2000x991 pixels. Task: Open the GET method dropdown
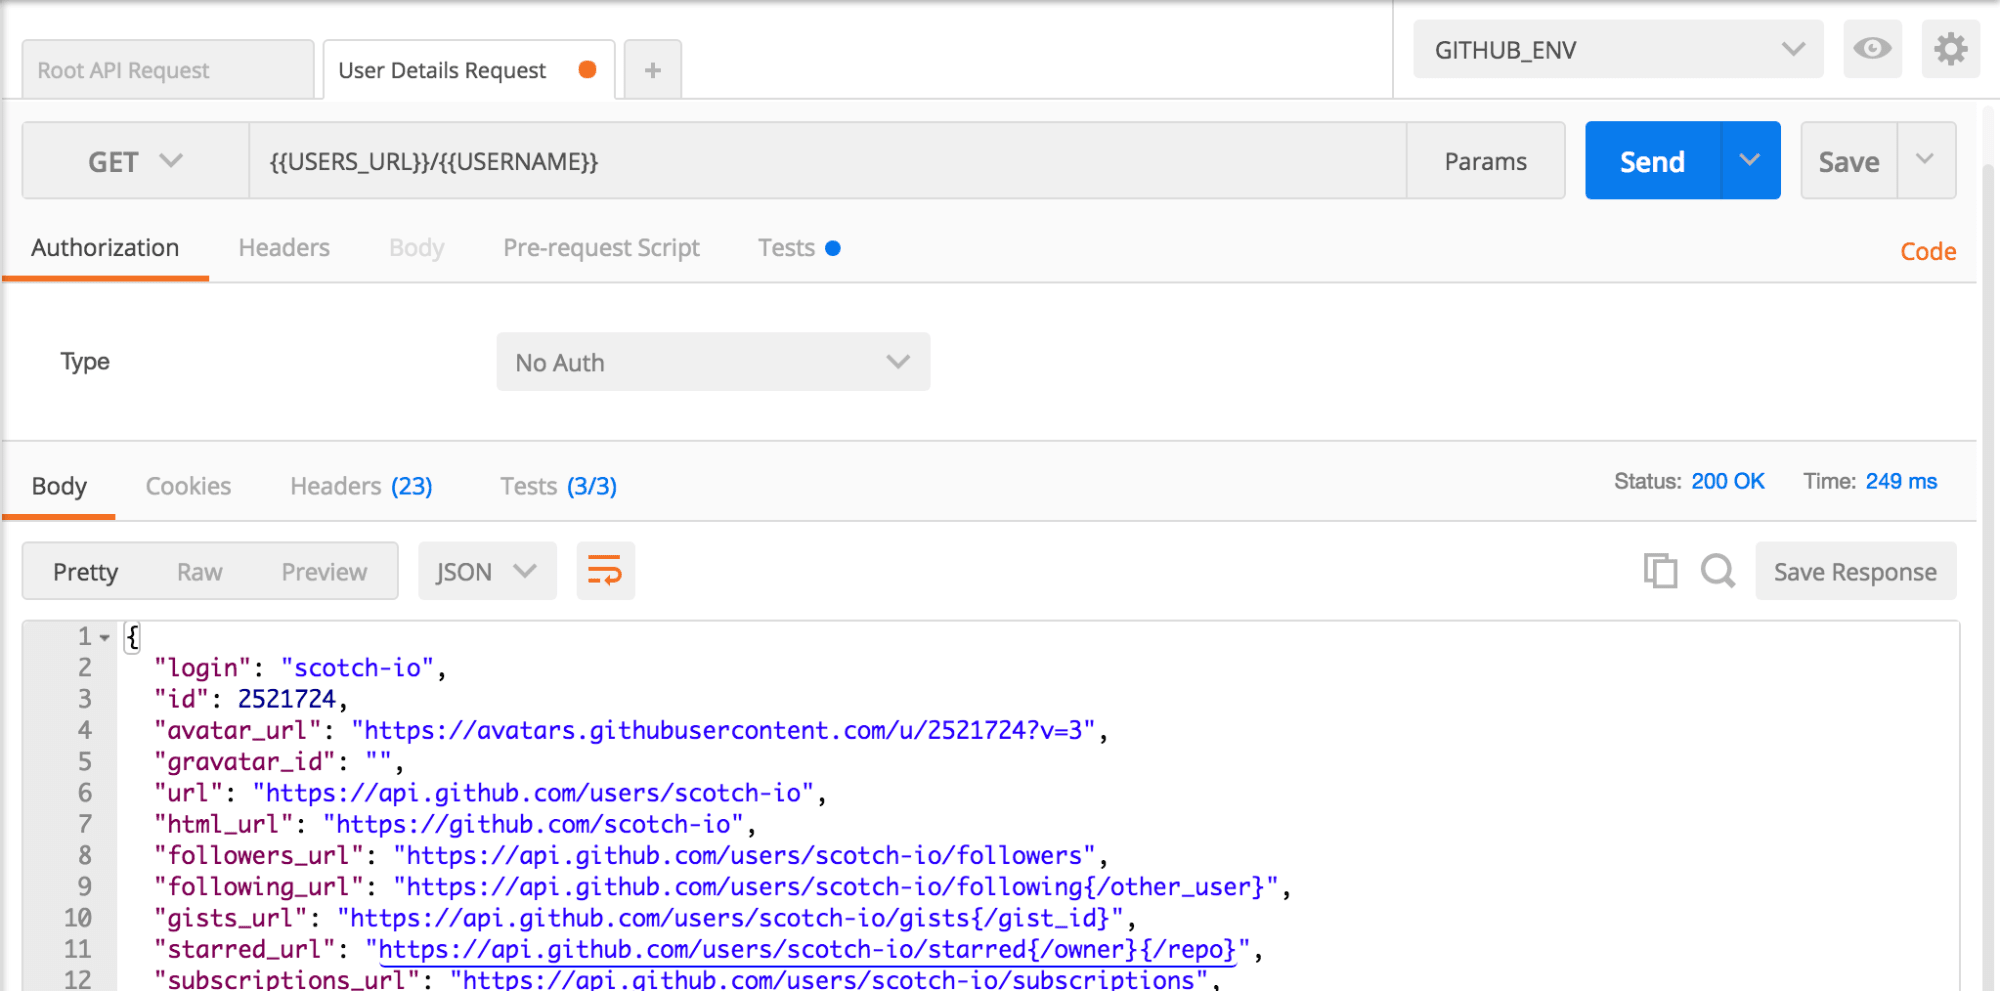135,161
